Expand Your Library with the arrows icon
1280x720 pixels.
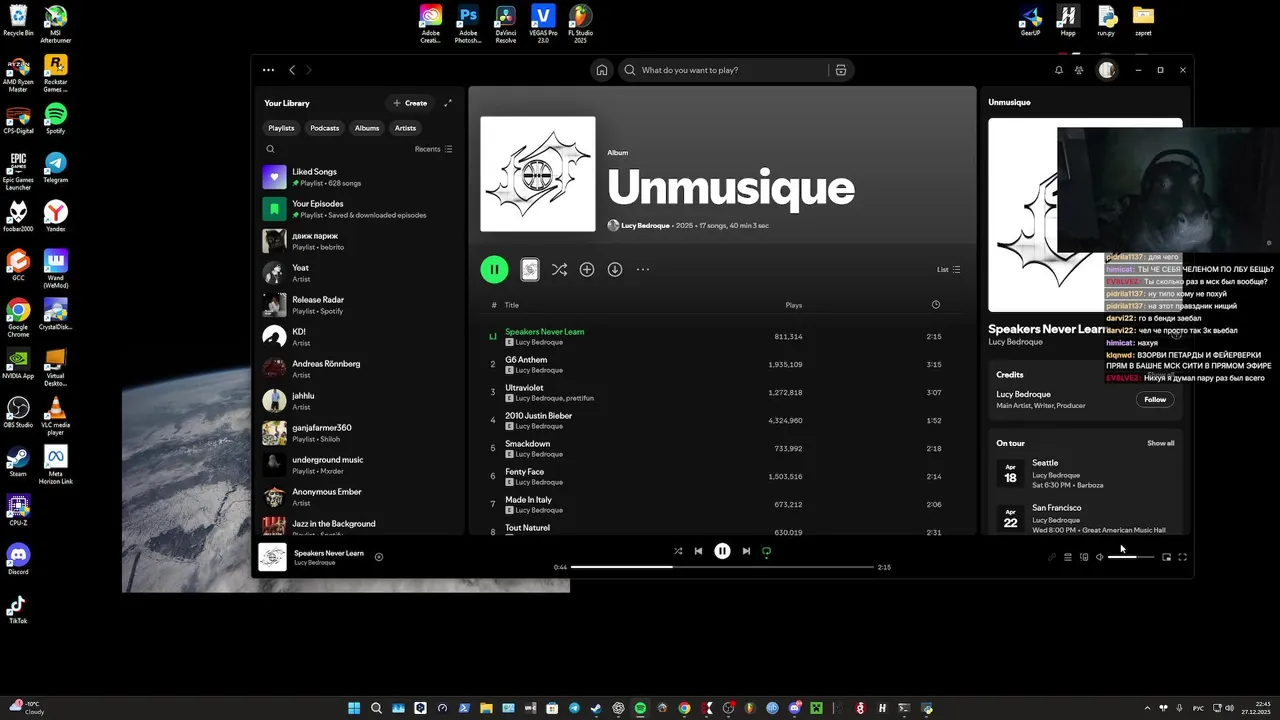pyautogui.click(x=448, y=103)
